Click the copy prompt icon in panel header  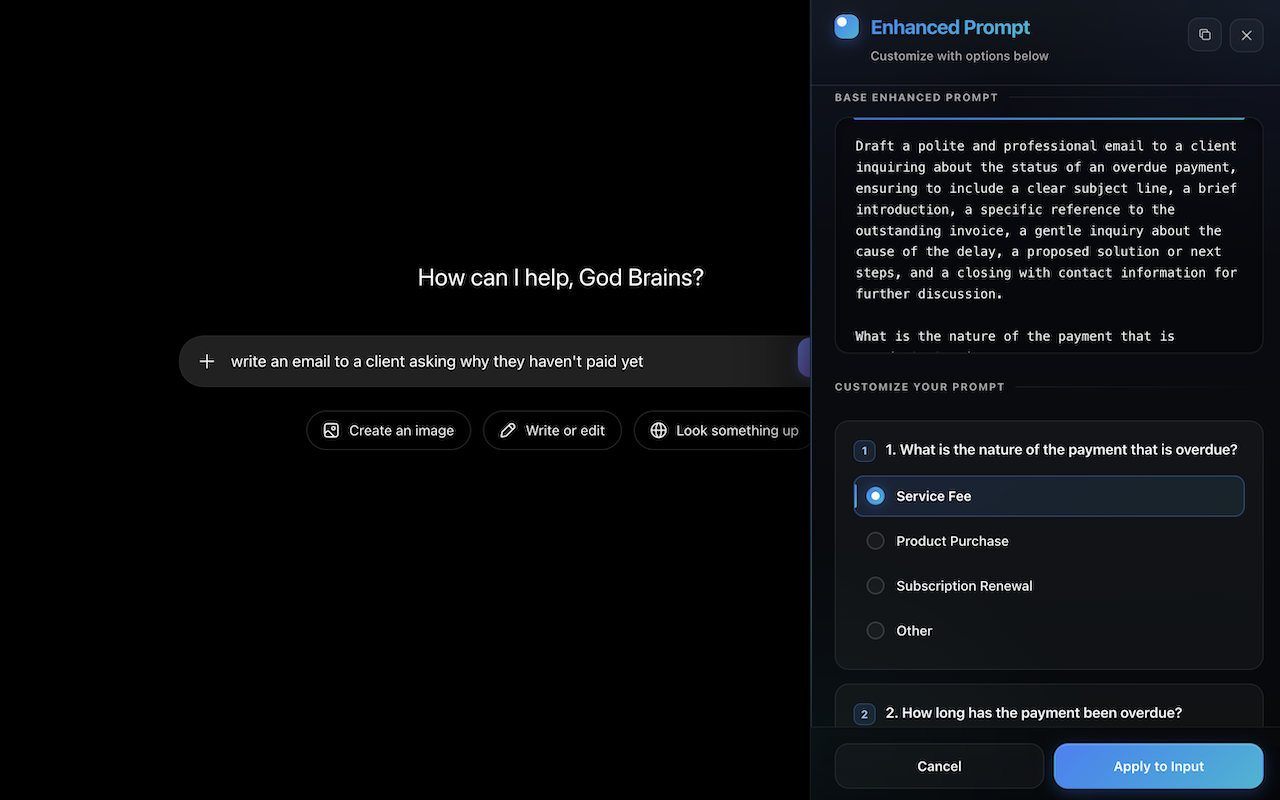(x=1205, y=35)
